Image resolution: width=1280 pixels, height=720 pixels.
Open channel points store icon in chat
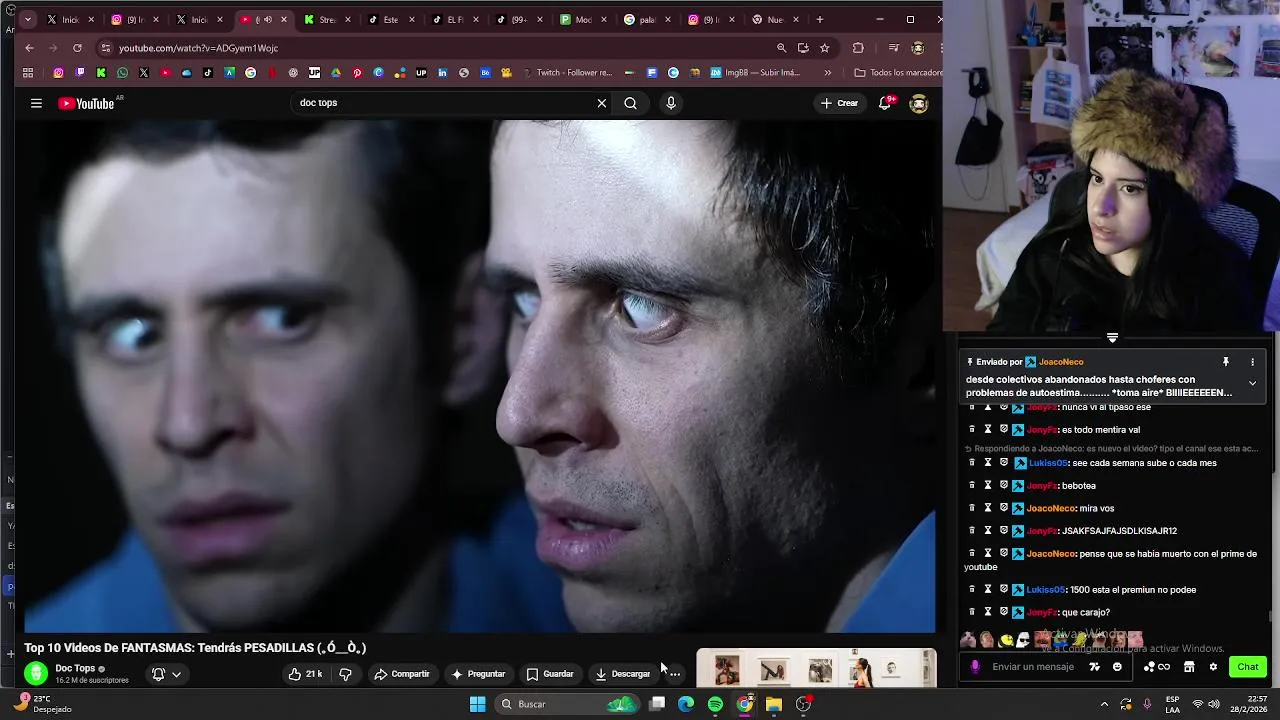pos(1189,667)
